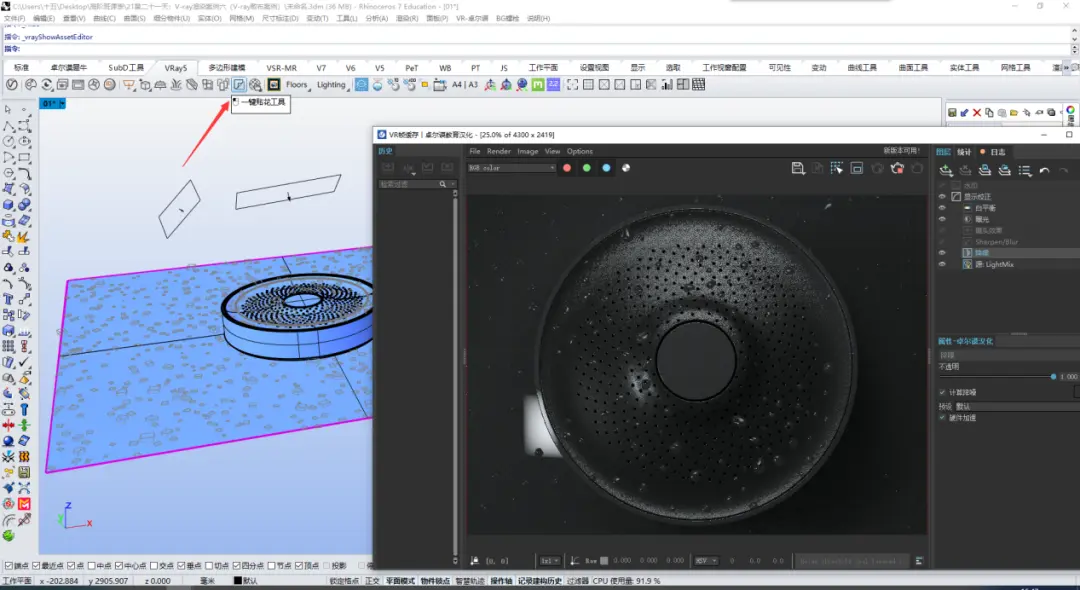Screen dimensions: 1080x590
Task: Save the rendered image in frame buffer
Action: tap(798, 168)
